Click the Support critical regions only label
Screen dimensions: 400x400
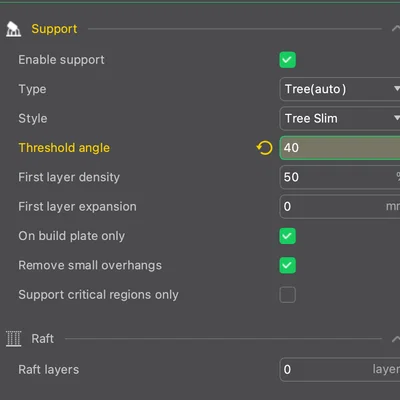98,295
